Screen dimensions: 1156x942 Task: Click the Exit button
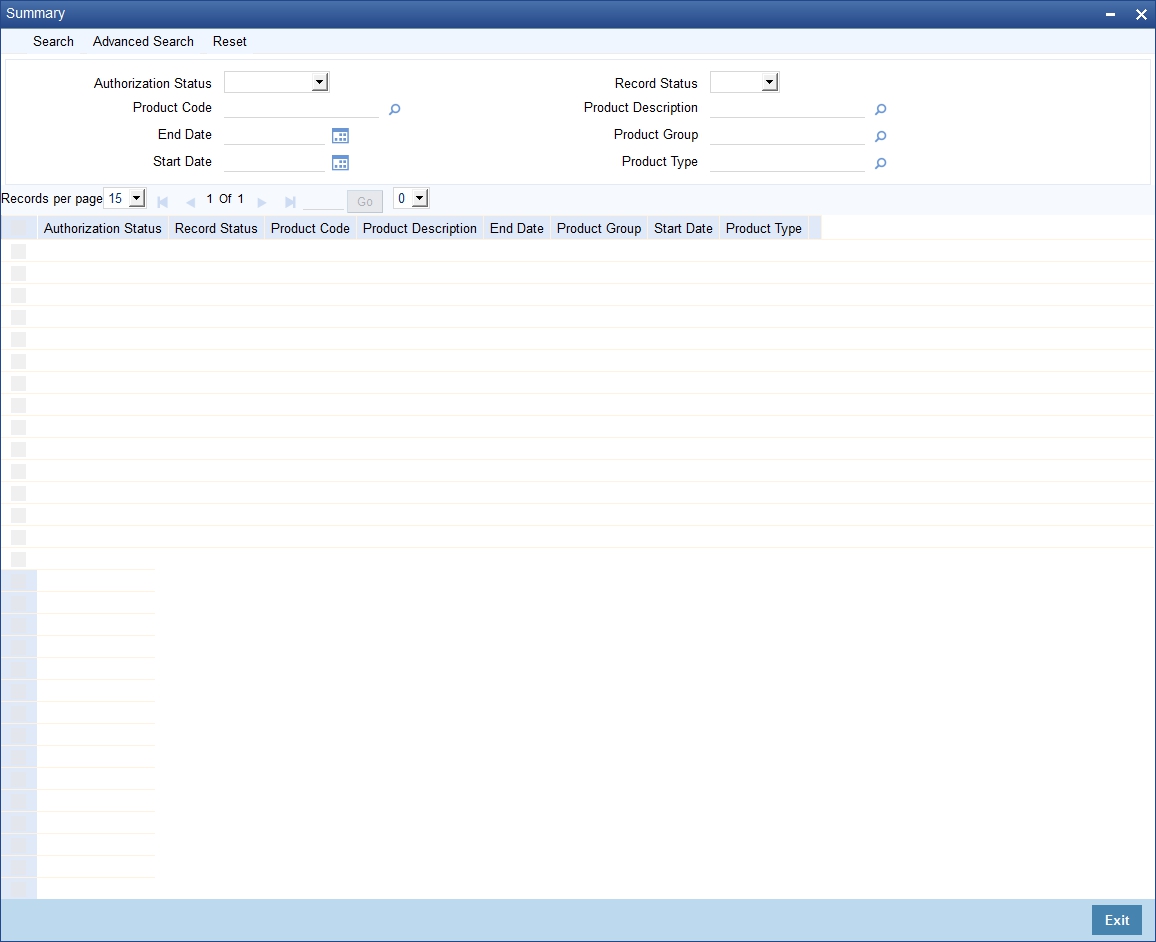point(1116,920)
